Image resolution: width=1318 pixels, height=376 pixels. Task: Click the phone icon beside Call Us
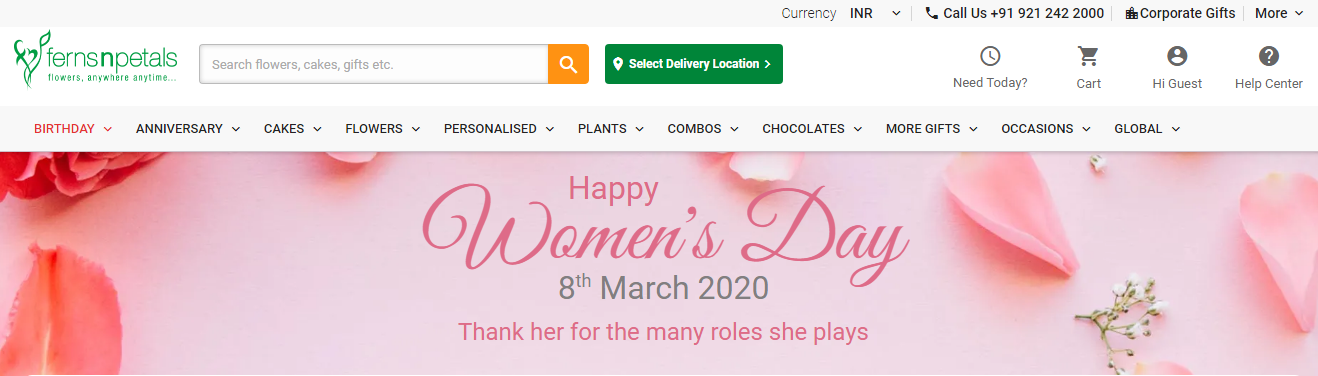tap(932, 13)
